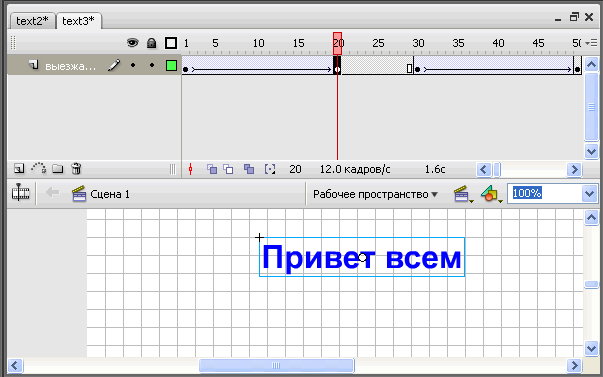Restore down the document window
The width and height of the screenshot is (603, 377).
pos(574,17)
